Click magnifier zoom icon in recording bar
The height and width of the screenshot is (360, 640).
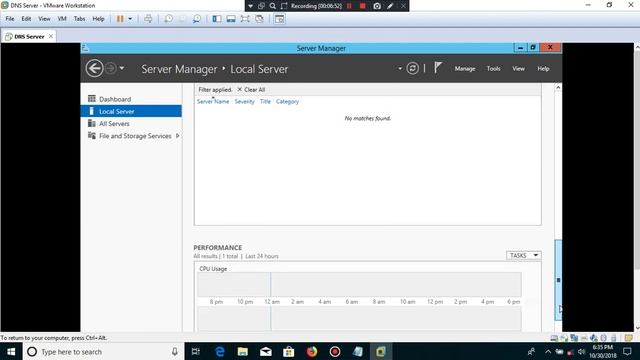[x=273, y=6]
